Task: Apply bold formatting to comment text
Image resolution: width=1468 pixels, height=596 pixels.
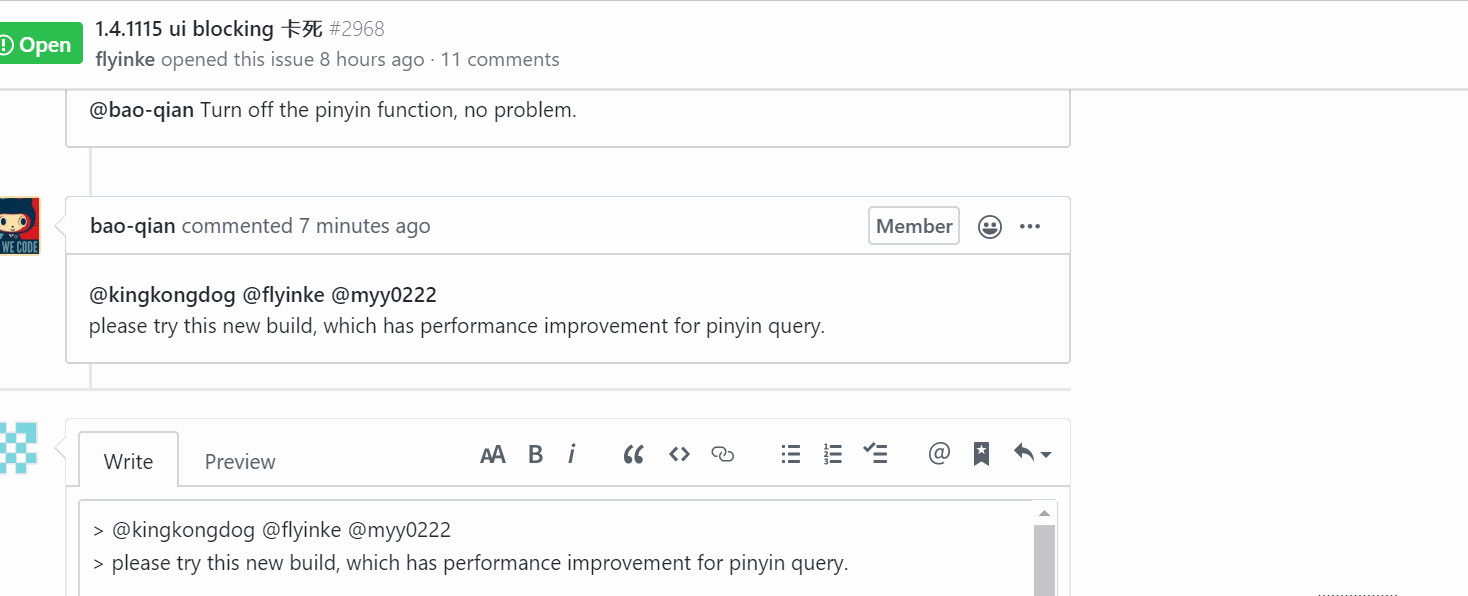Action: (x=535, y=455)
